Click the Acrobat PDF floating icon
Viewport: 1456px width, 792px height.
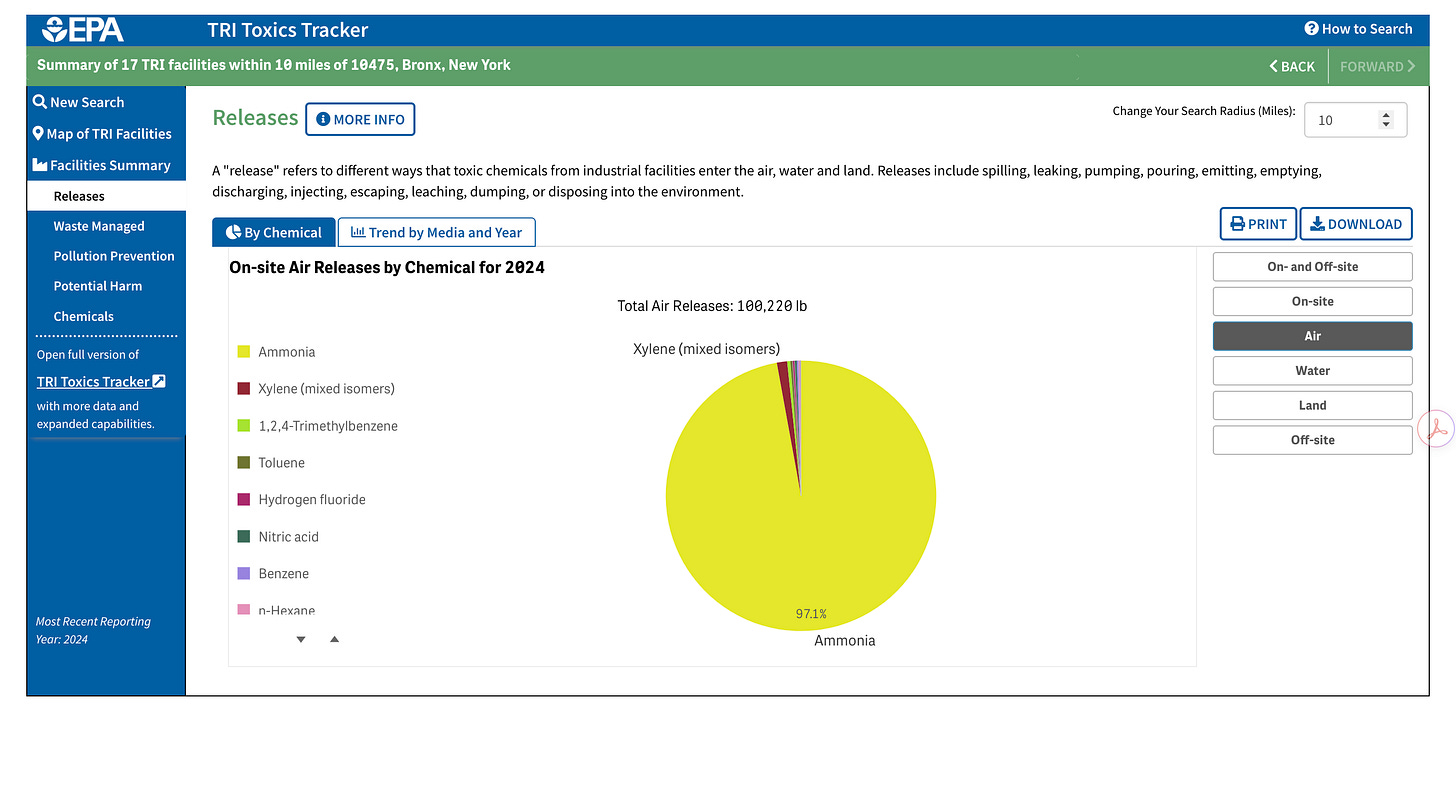[1437, 429]
